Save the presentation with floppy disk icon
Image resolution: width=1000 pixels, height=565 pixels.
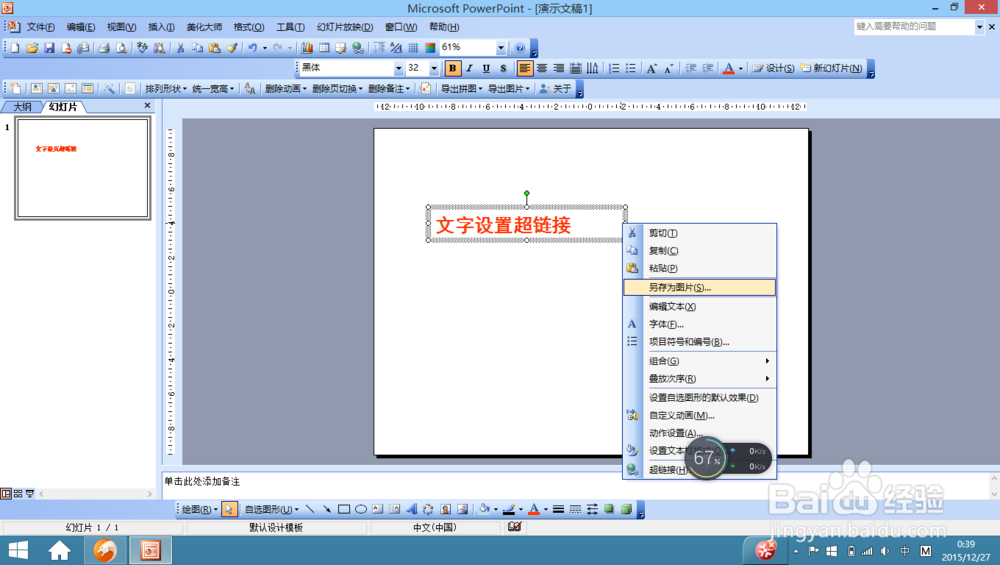point(49,48)
